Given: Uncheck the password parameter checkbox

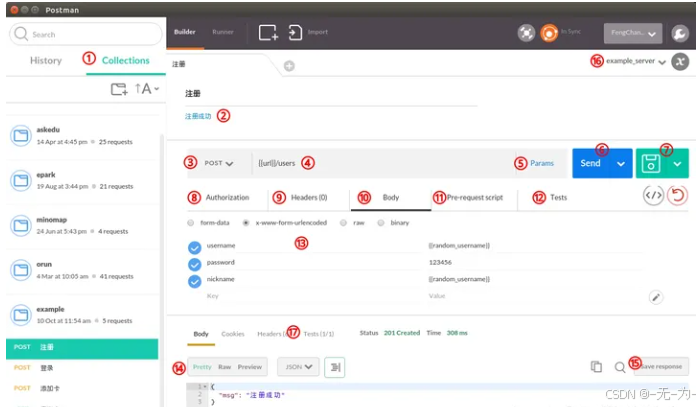Looking at the screenshot, I should coord(195,264).
